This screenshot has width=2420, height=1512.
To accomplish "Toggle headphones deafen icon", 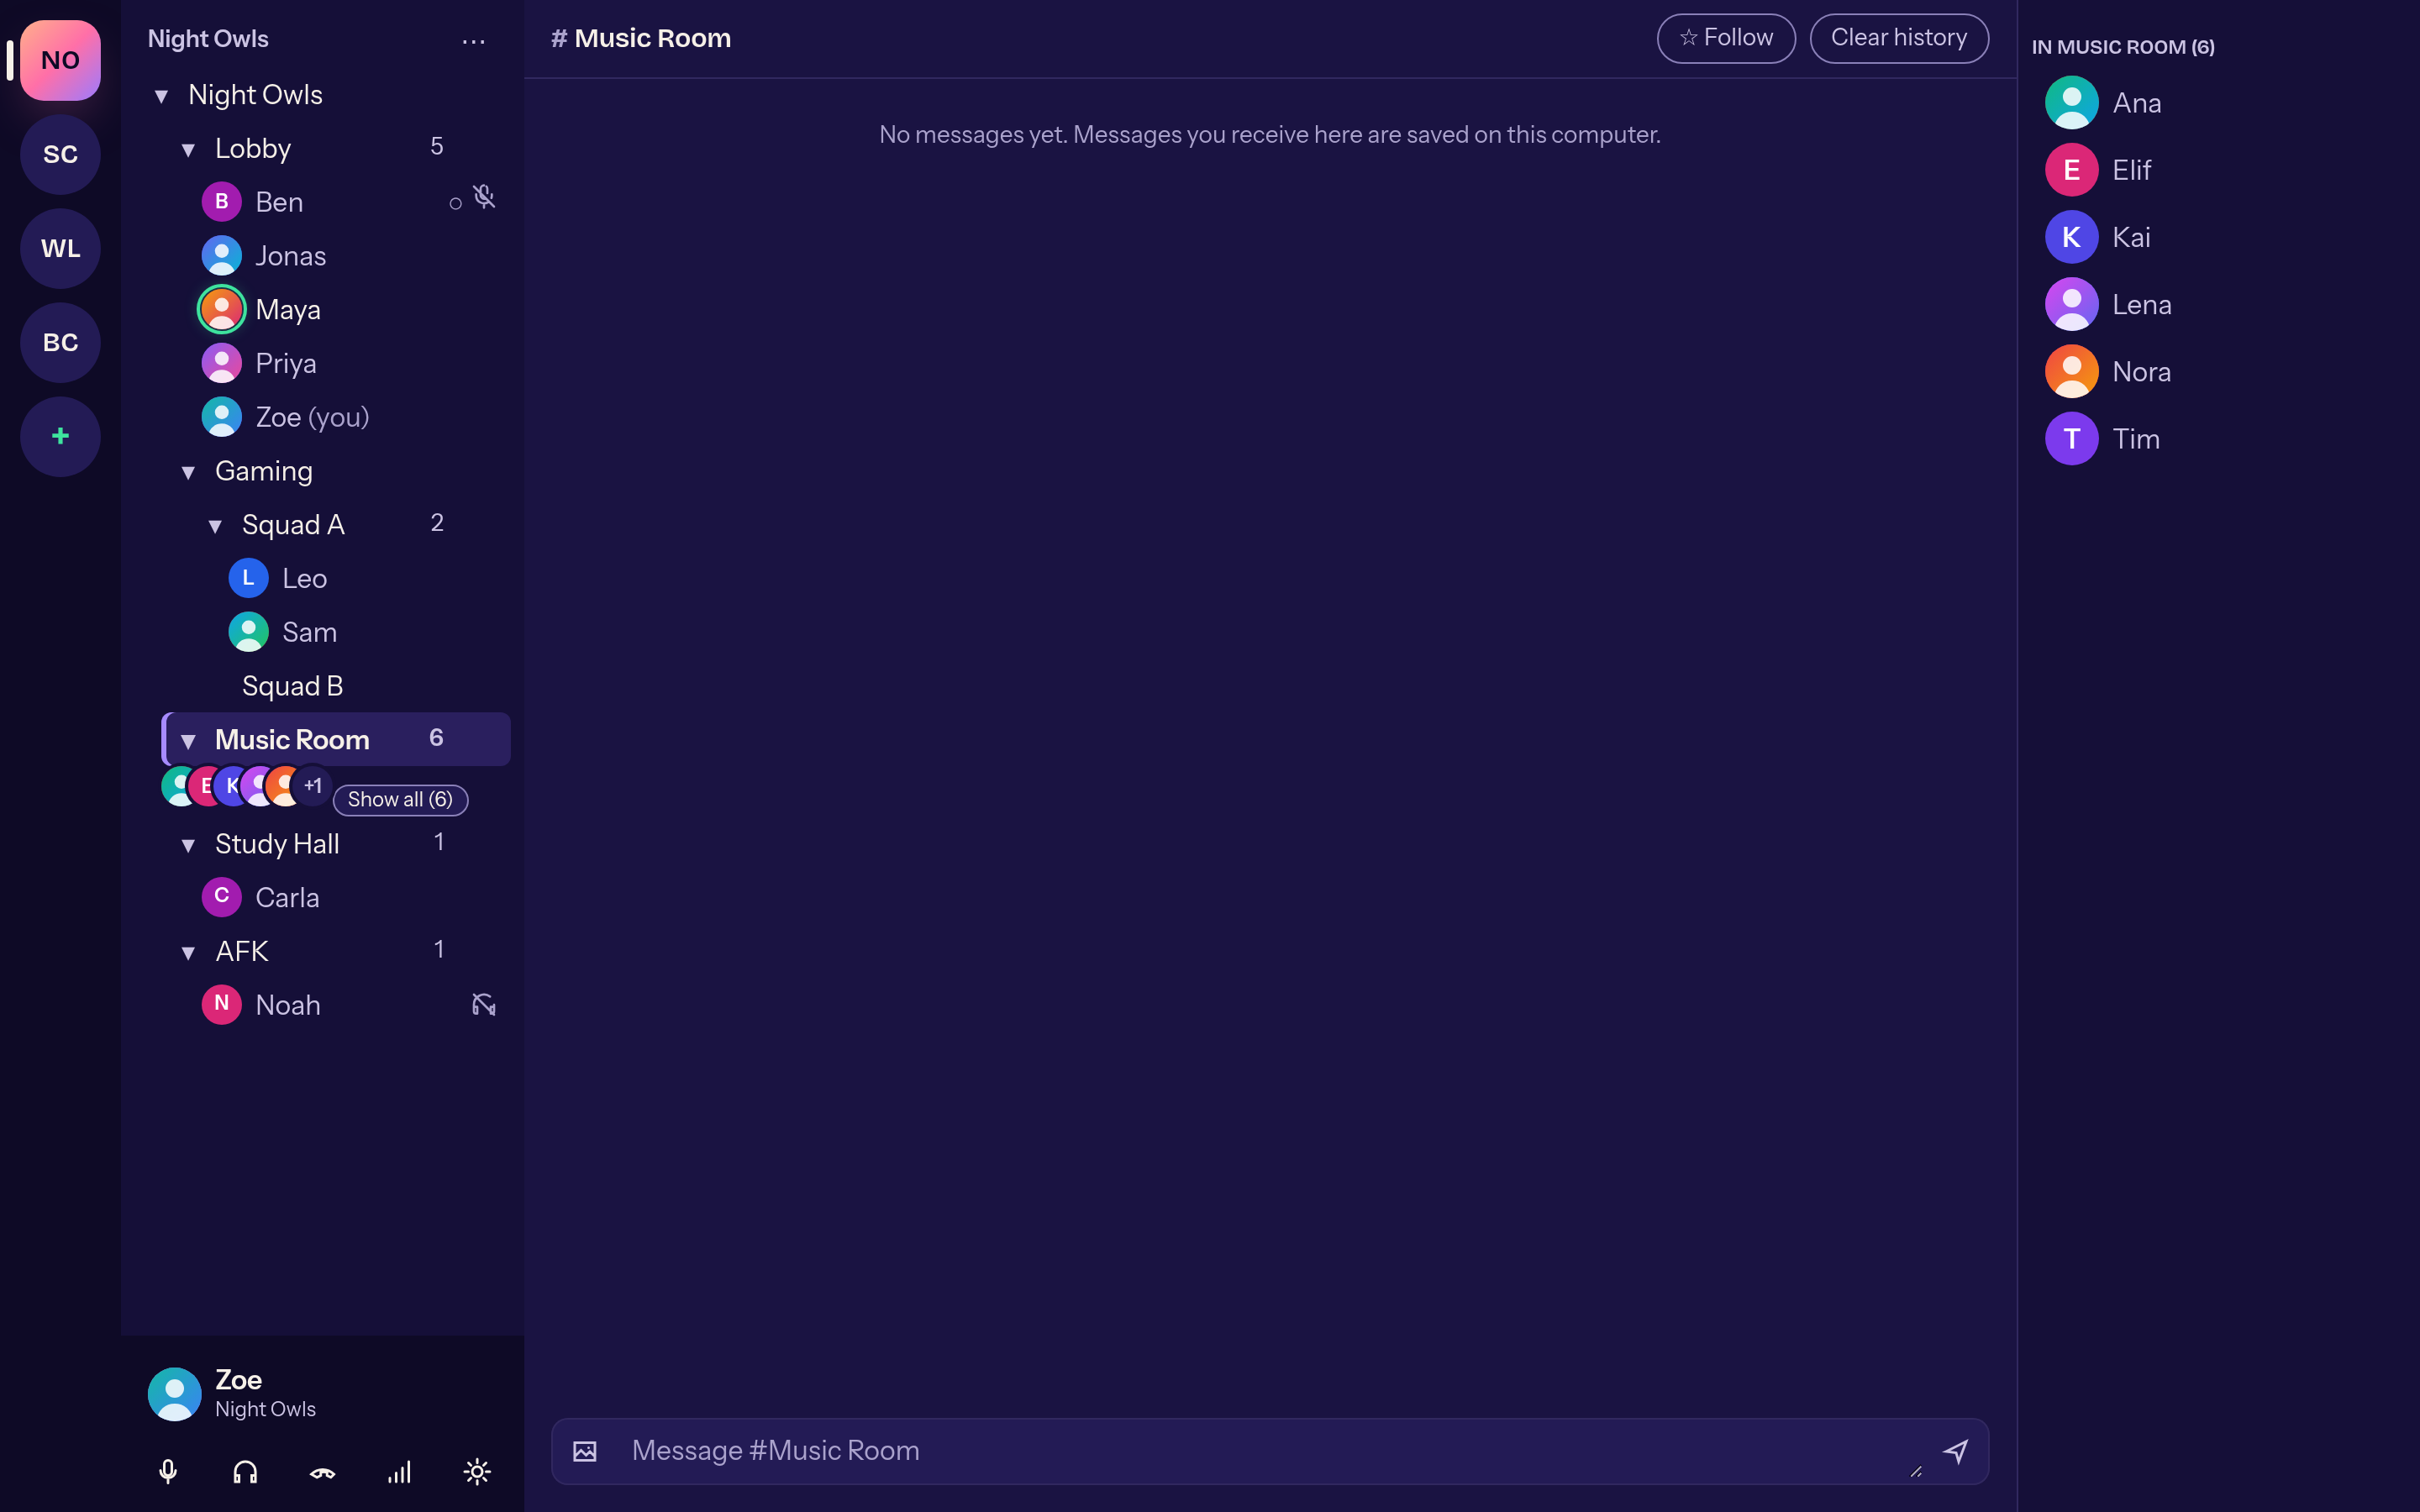I will [x=245, y=1471].
